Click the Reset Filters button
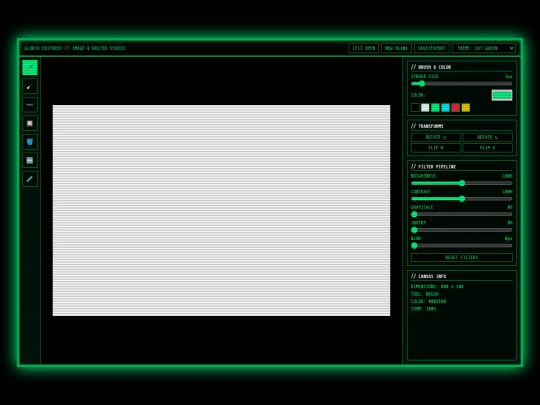Image resolution: width=540 pixels, height=405 pixels. coord(461,257)
